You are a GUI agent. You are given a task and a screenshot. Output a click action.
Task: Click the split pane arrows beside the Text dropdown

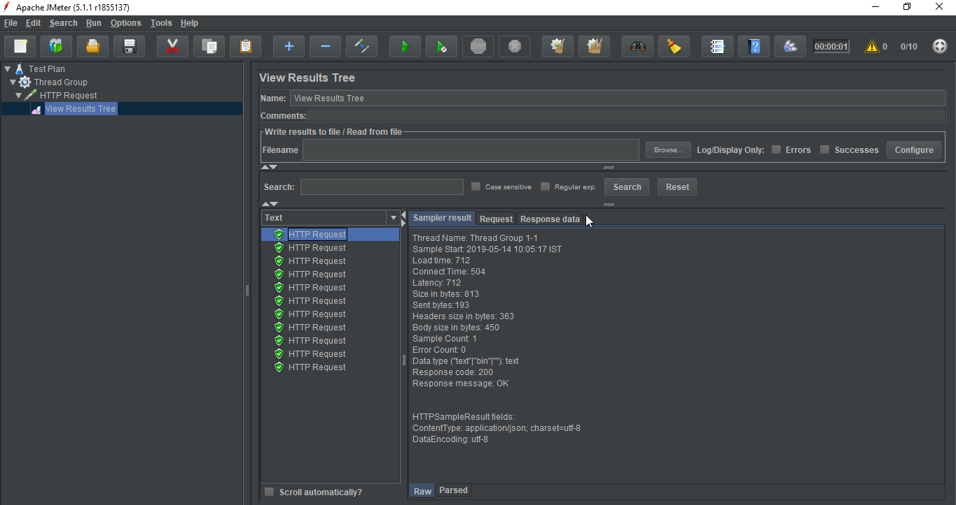pos(403,219)
